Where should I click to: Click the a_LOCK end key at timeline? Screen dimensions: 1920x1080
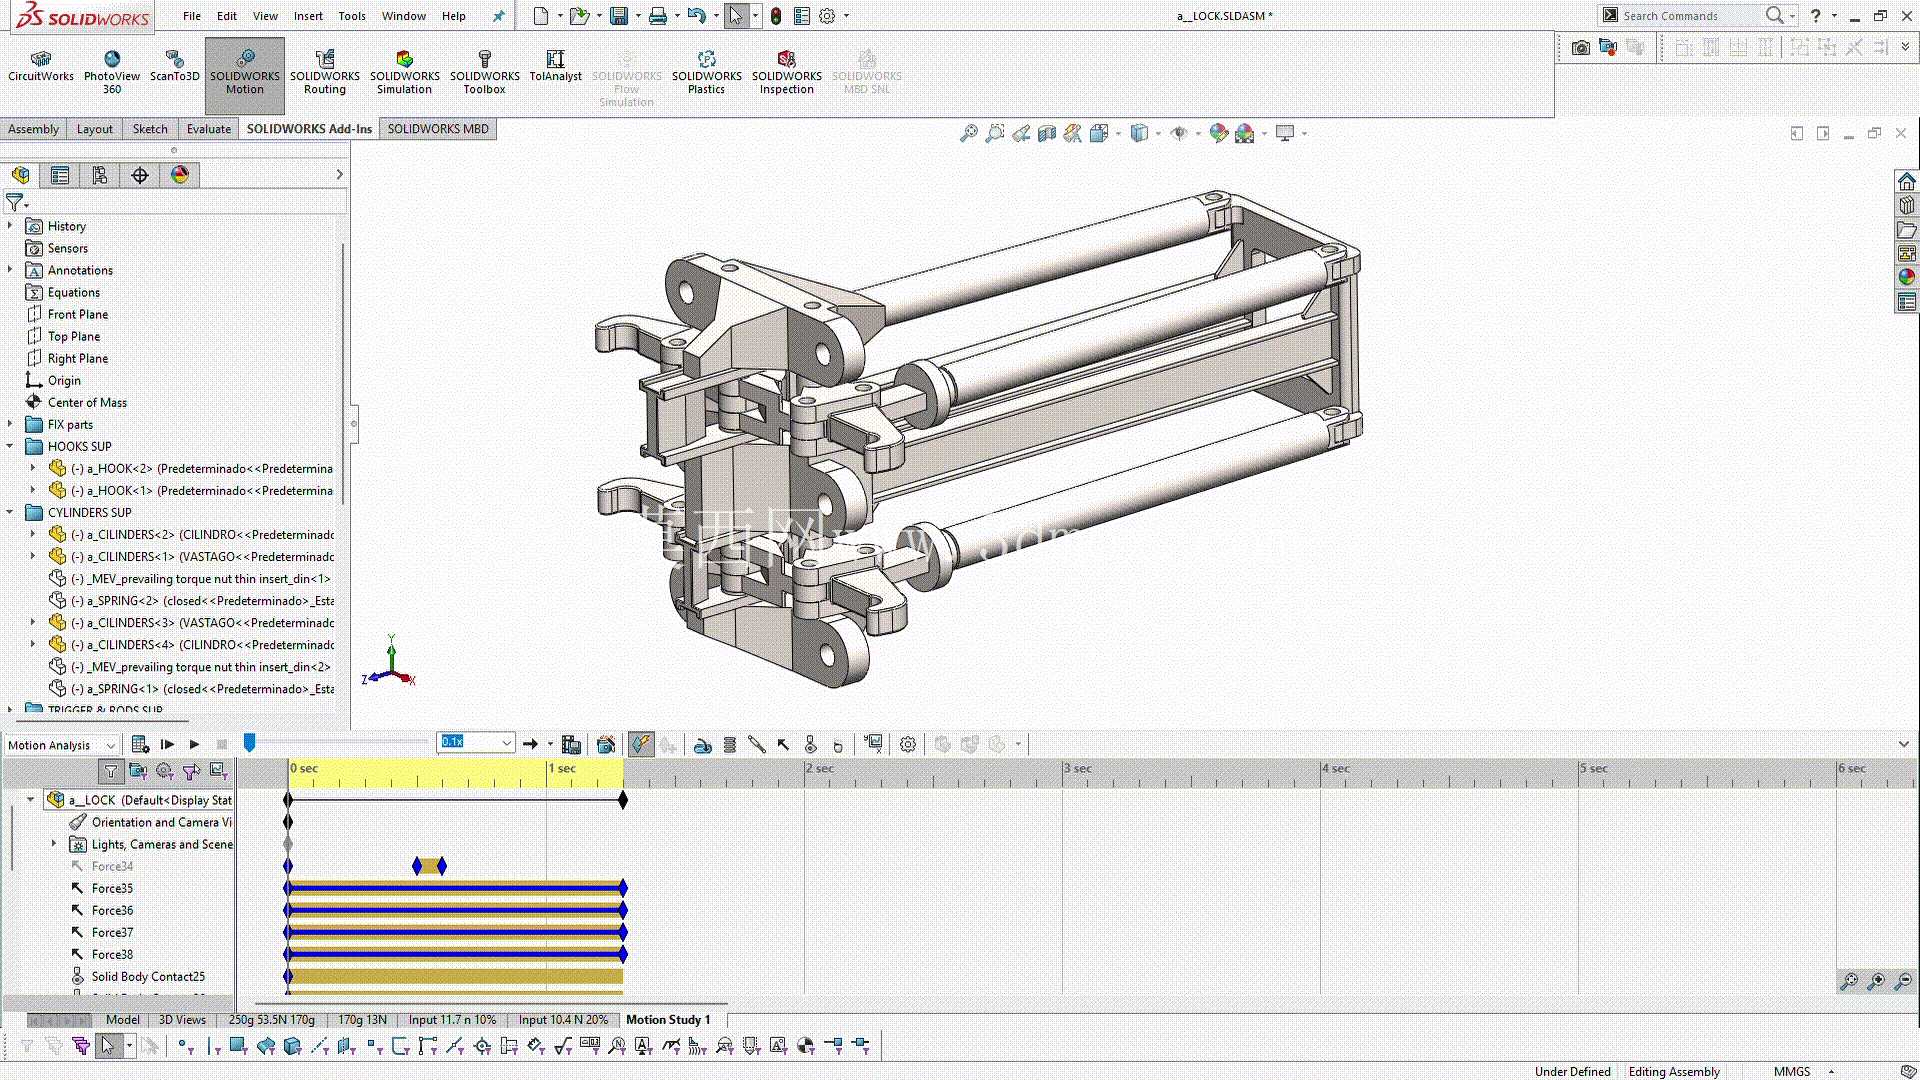coord(623,800)
